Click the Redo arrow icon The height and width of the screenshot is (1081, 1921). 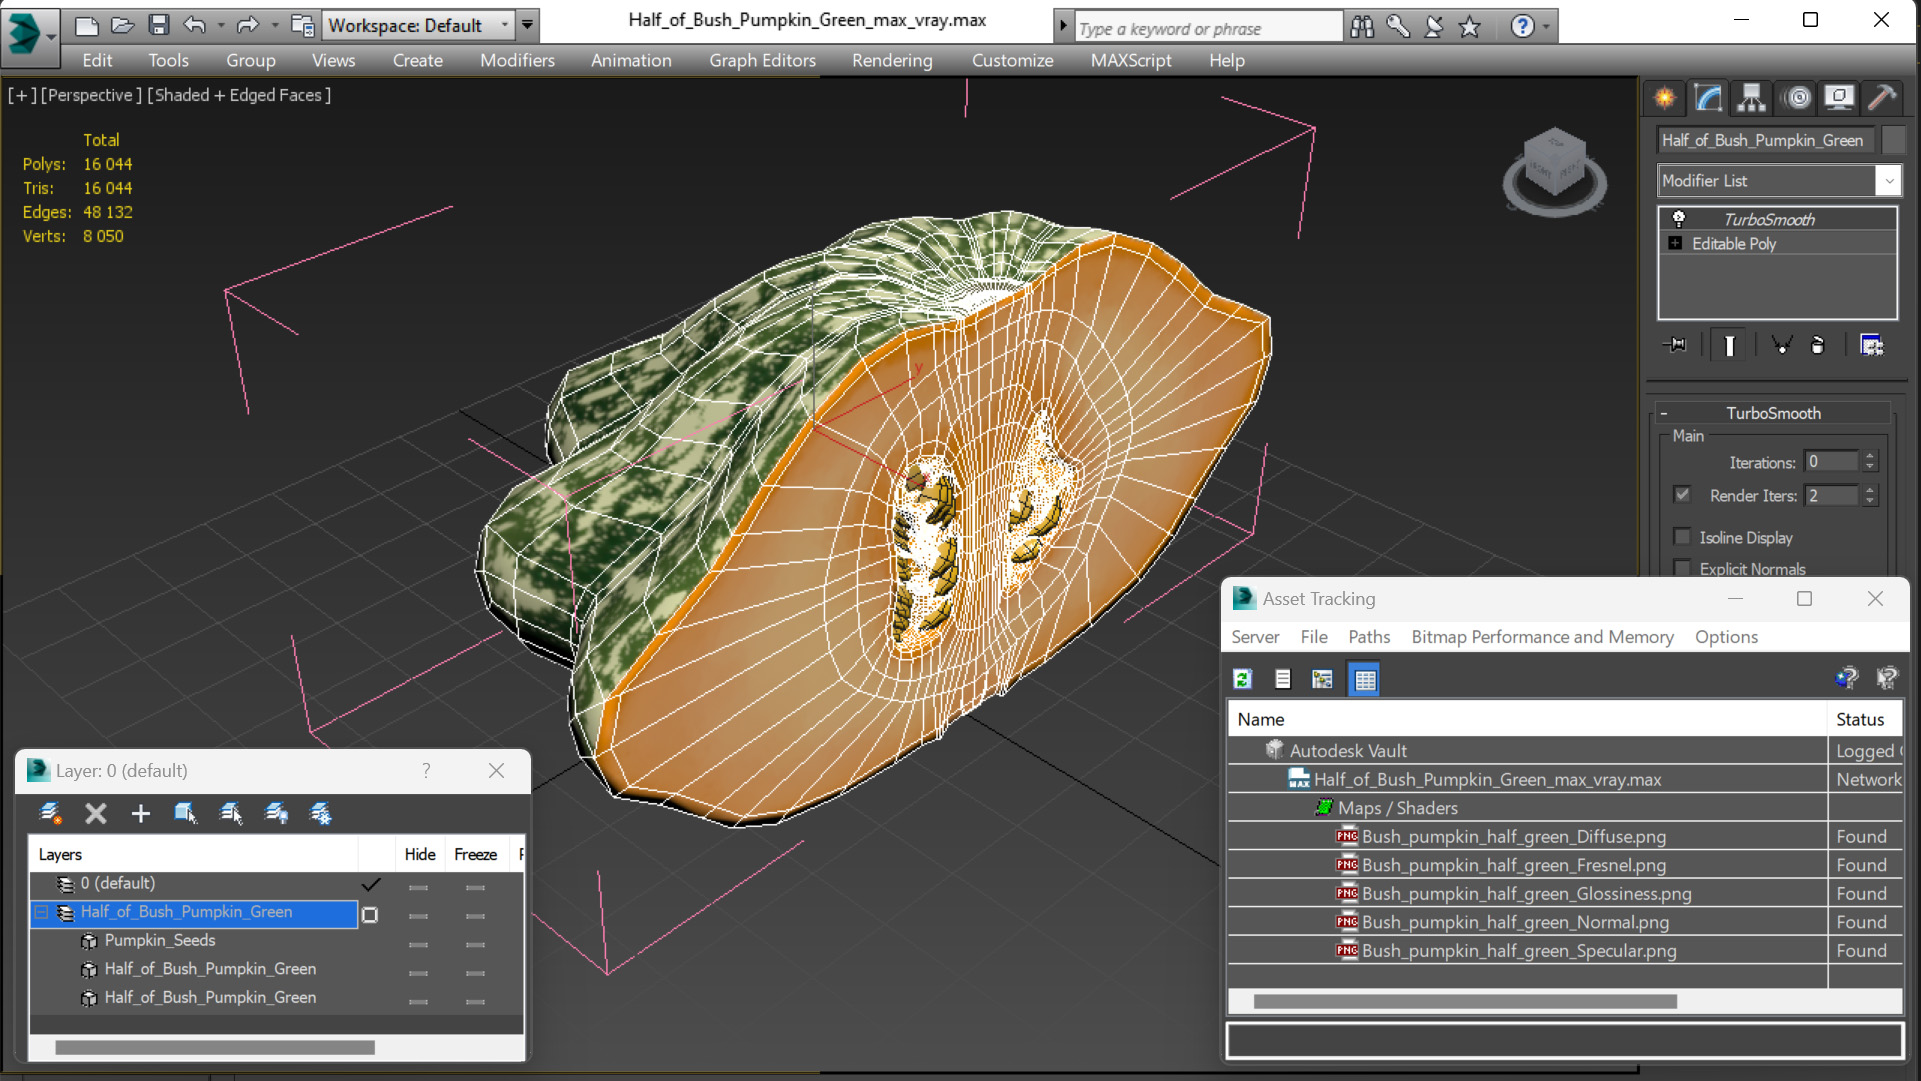tap(247, 25)
